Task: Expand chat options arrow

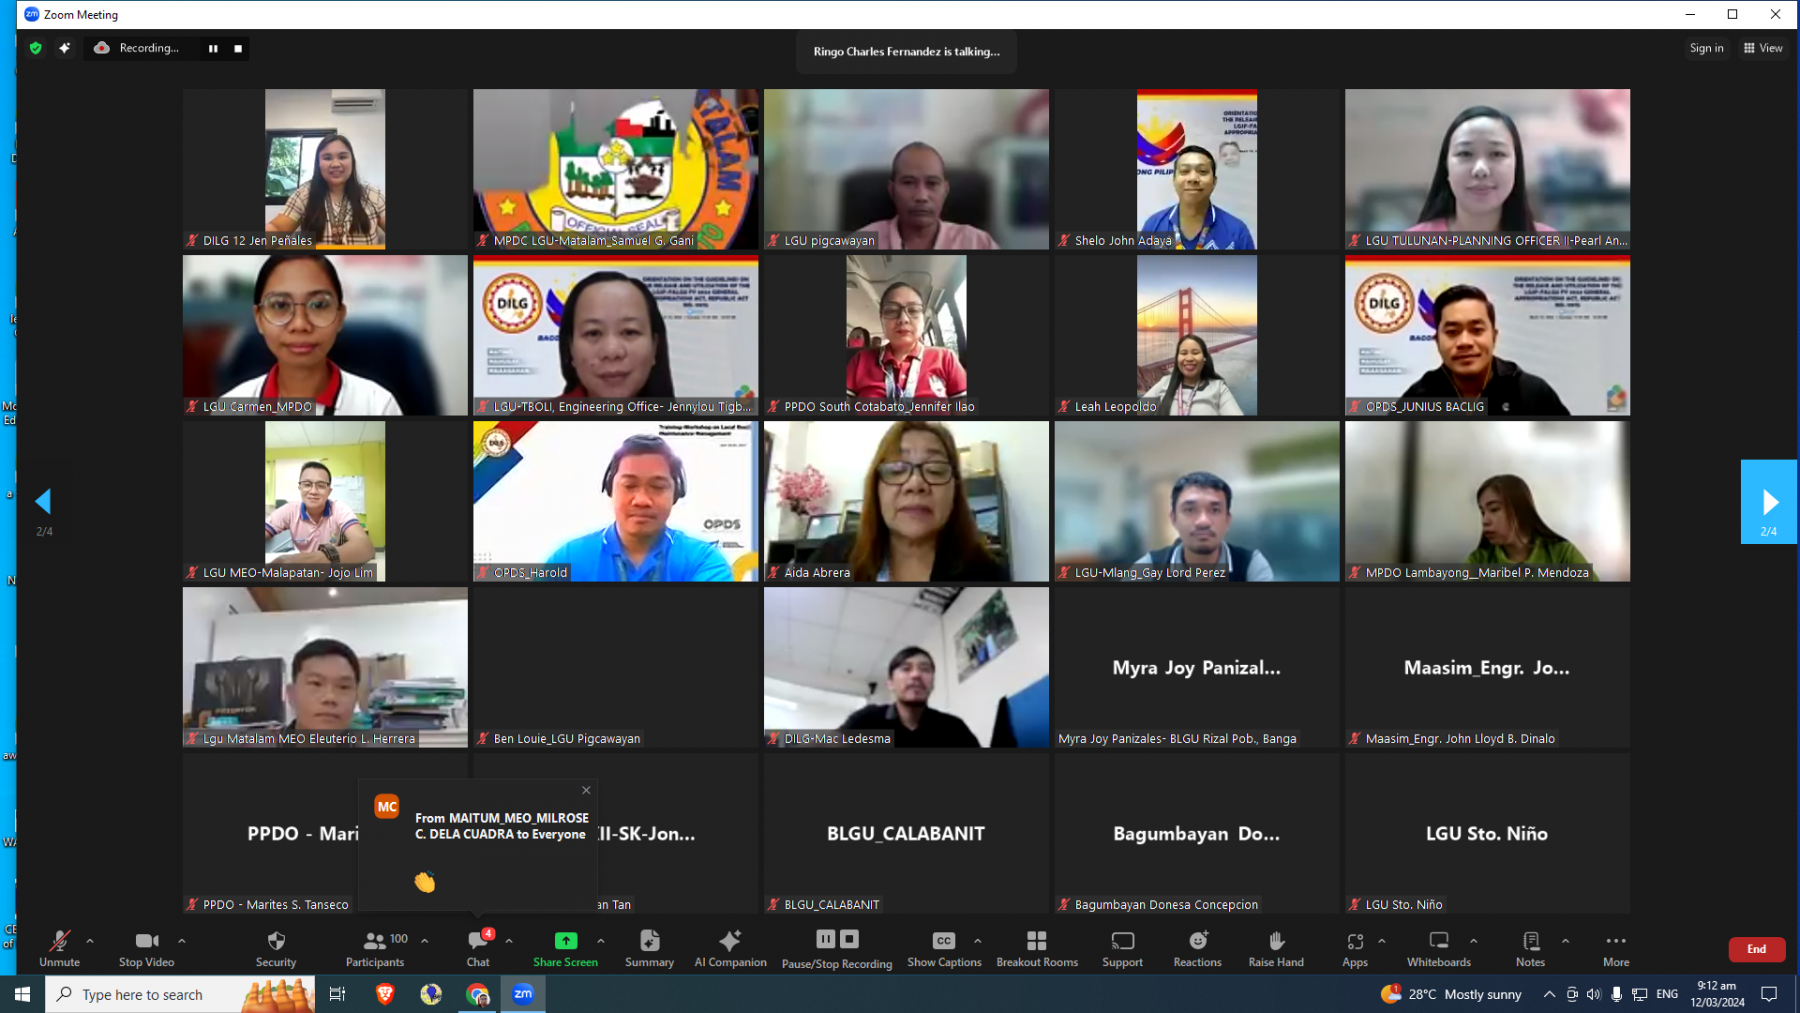Action: [509, 941]
